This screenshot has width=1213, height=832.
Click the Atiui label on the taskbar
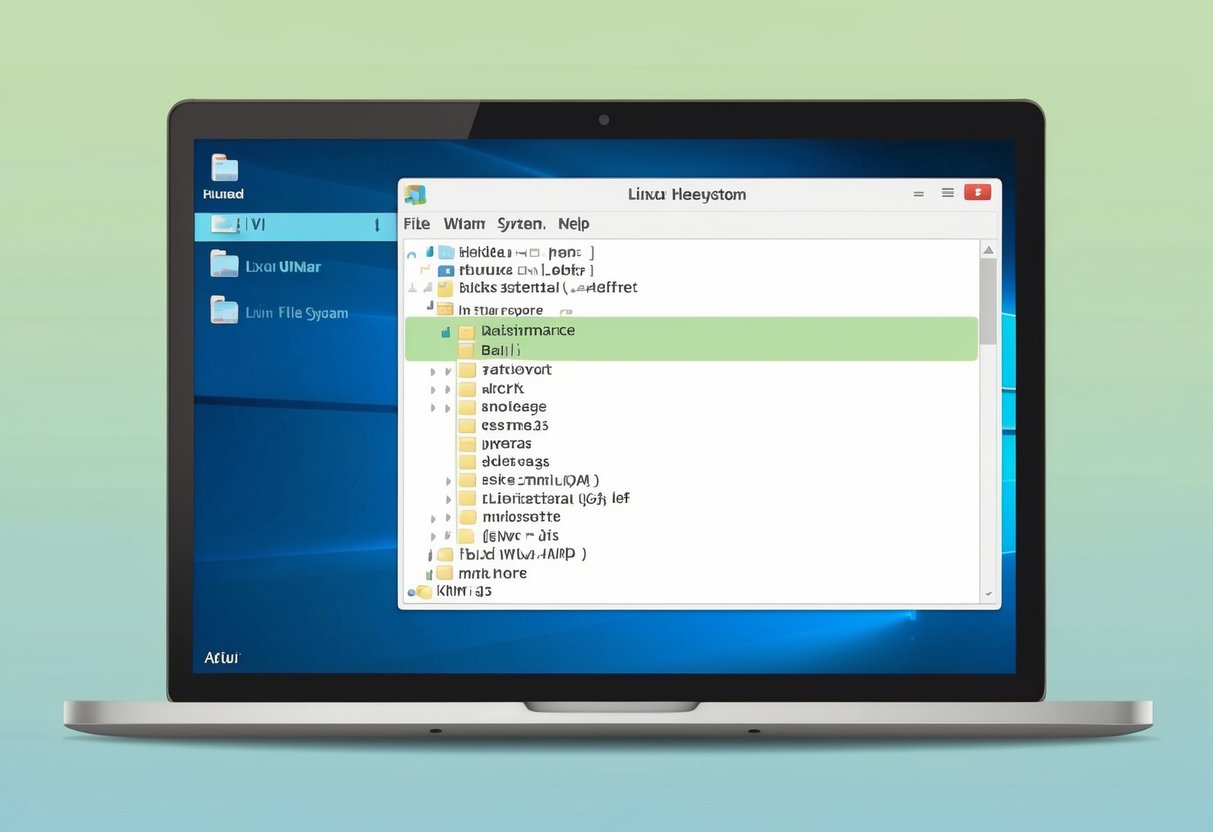[220, 657]
